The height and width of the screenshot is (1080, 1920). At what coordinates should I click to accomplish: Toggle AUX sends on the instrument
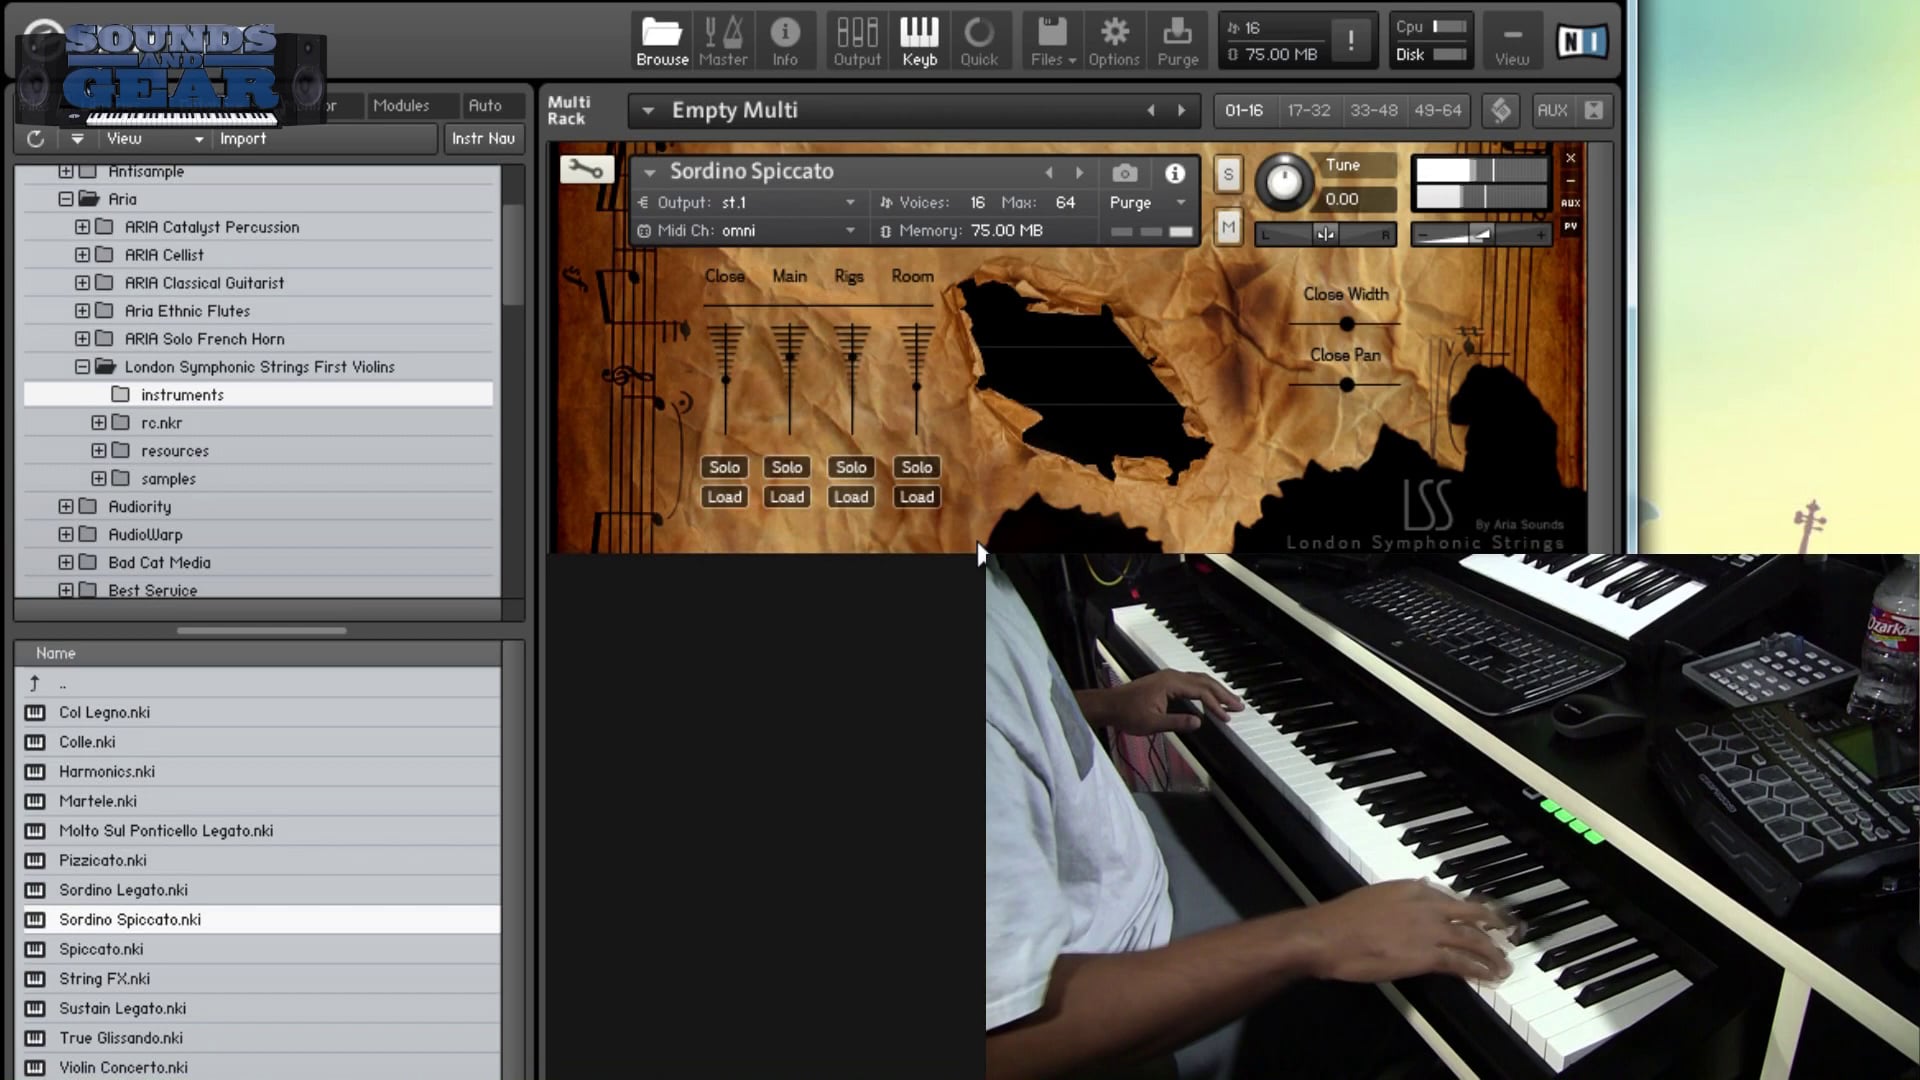(1571, 203)
